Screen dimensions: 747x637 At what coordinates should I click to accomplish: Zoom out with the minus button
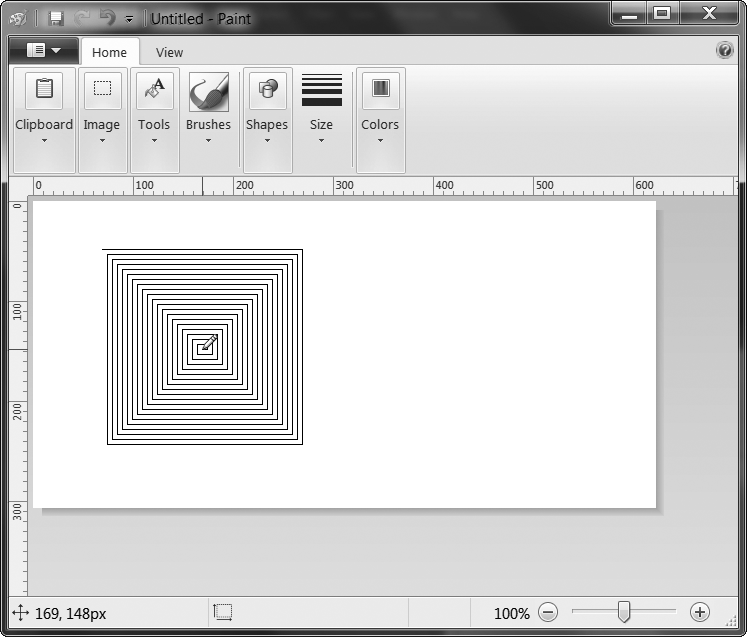pos(548,612)
